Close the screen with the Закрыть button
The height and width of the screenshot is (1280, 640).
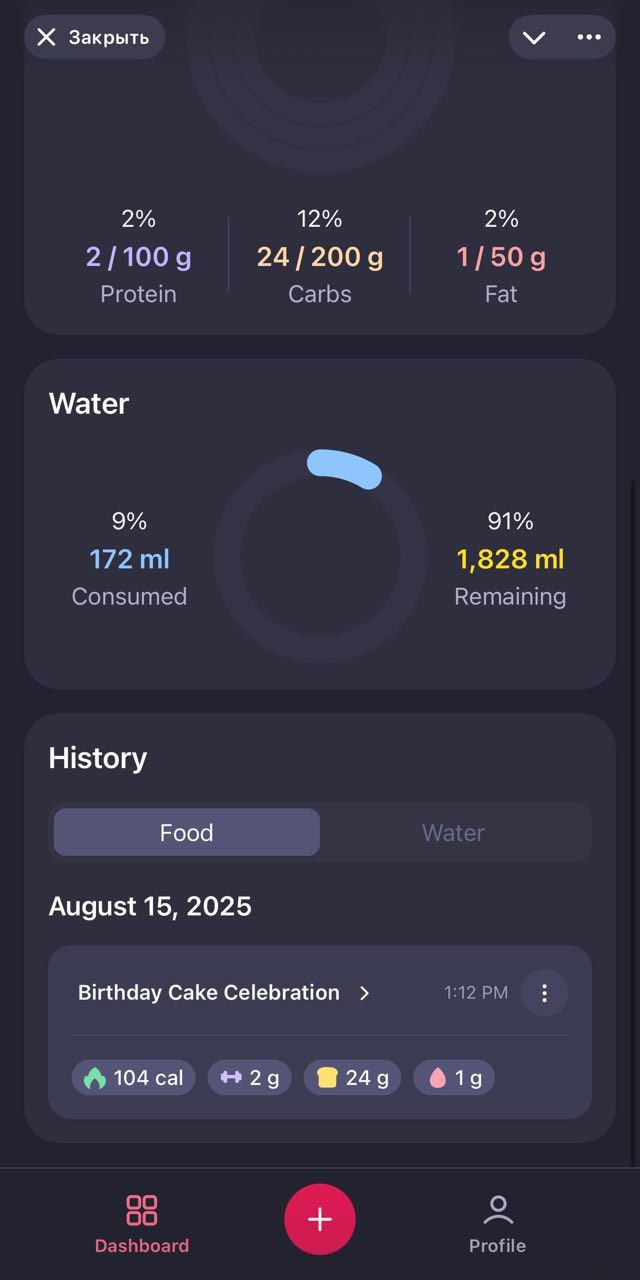[94, 37]
